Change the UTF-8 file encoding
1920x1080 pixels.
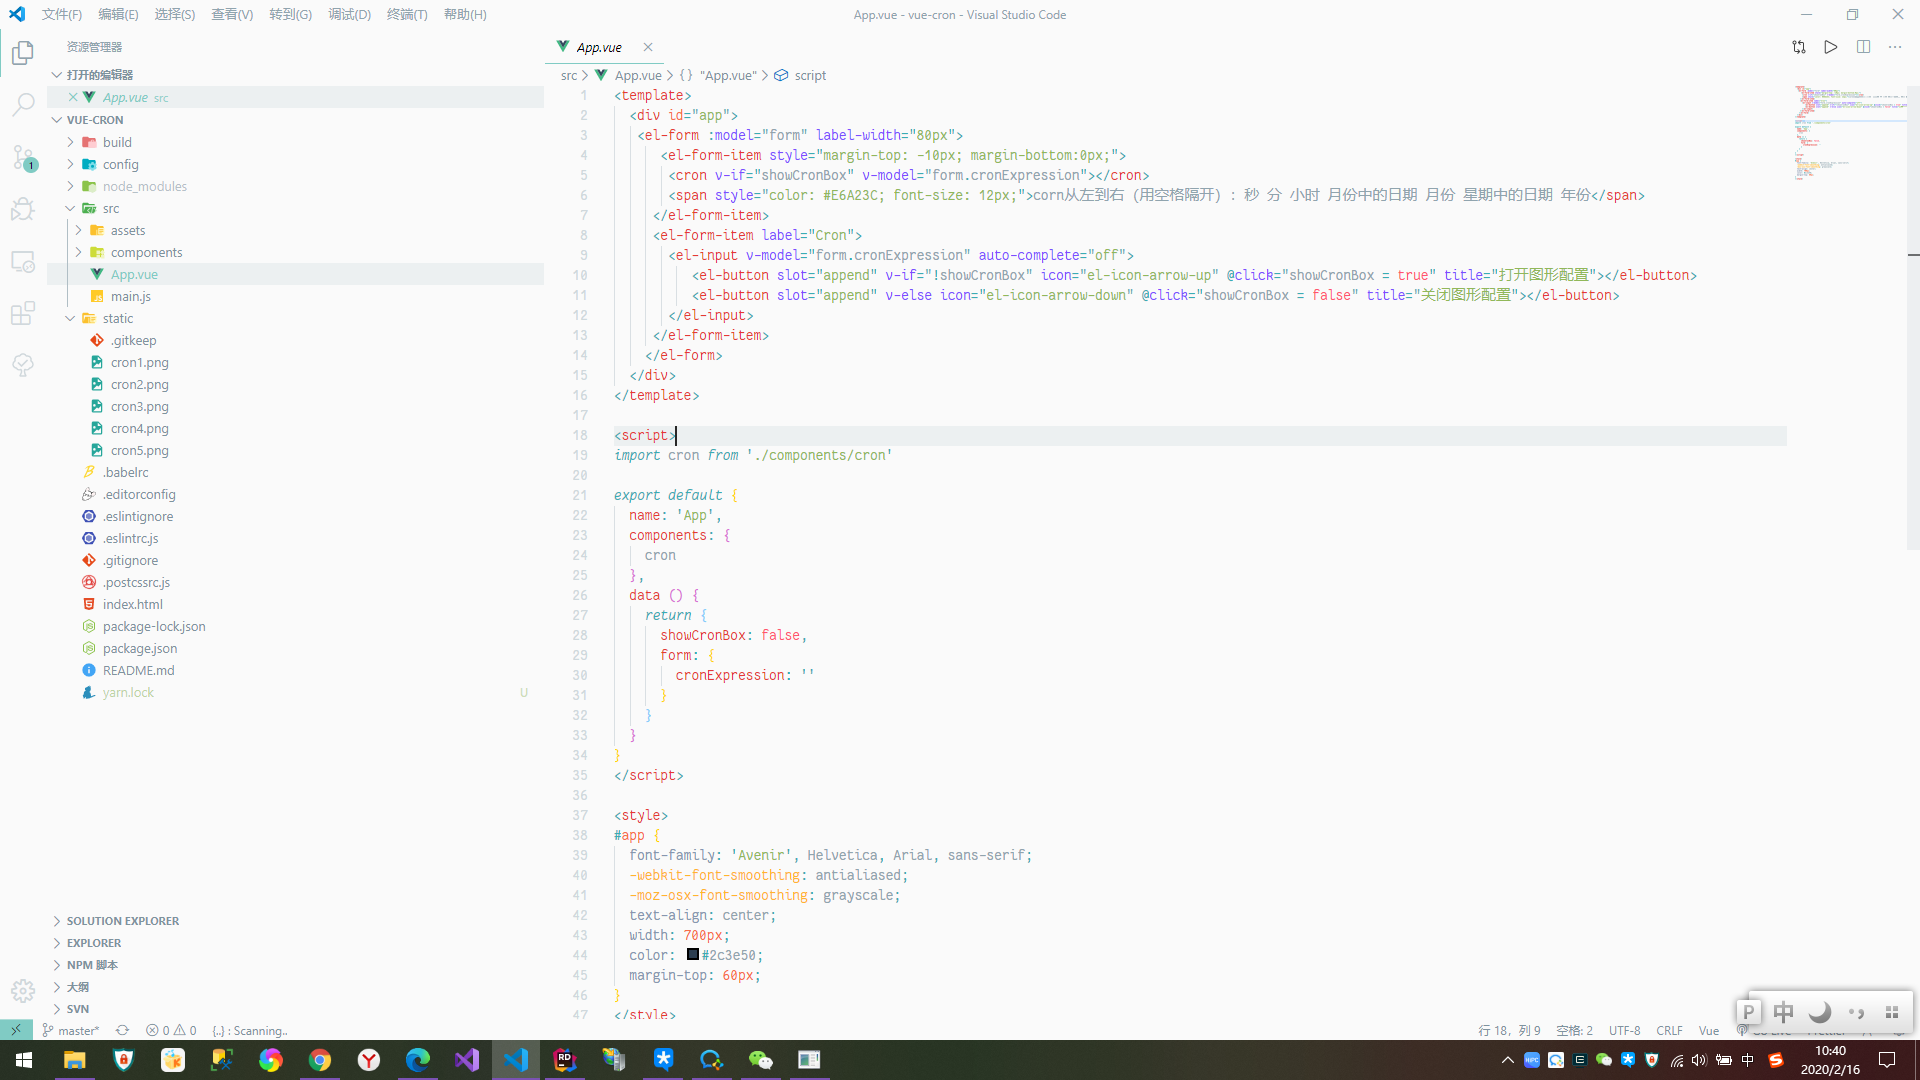point(1624,1030)
